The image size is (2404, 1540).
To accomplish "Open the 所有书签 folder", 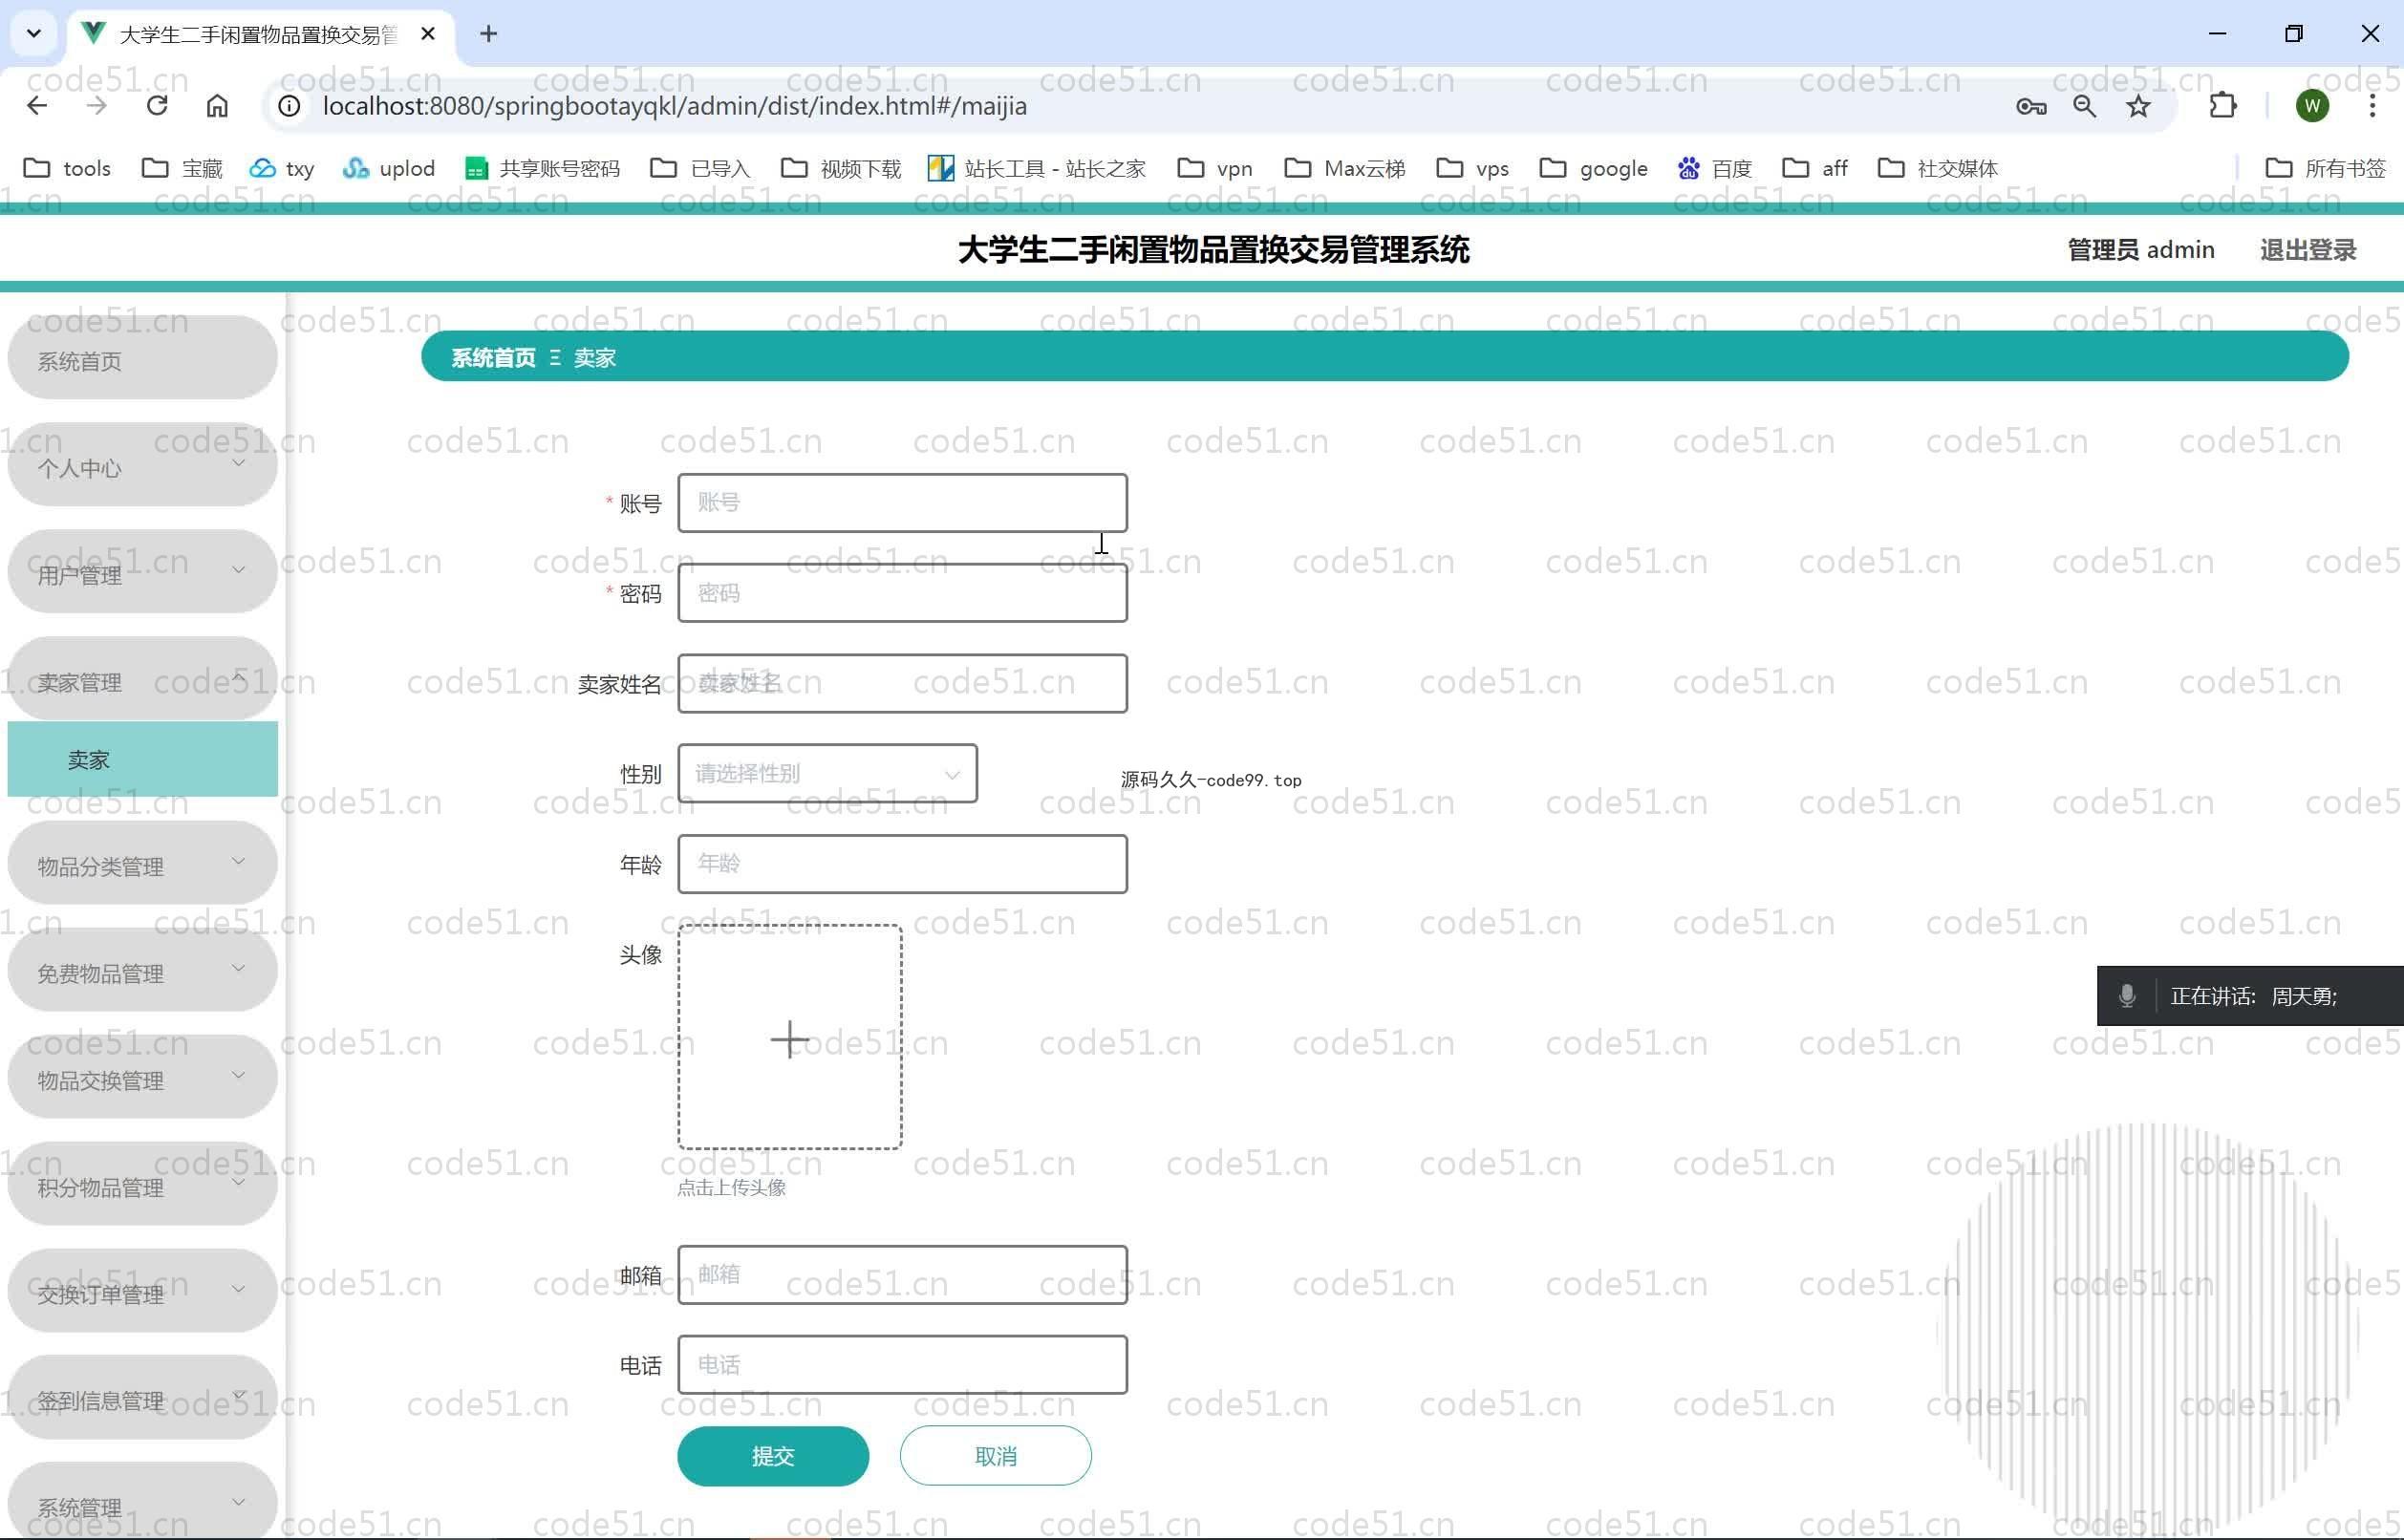I will [2326, 168].
